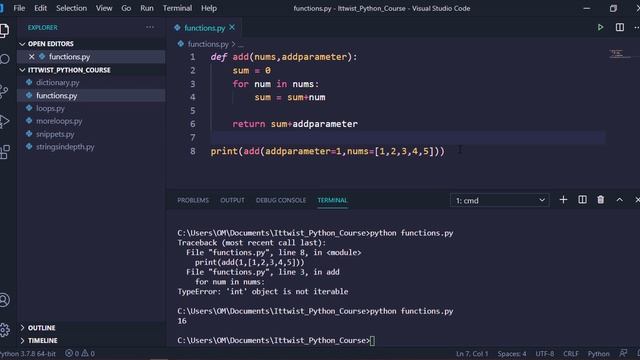Change language mode via Python item
640x360 pixels.
tap(598, 353)
